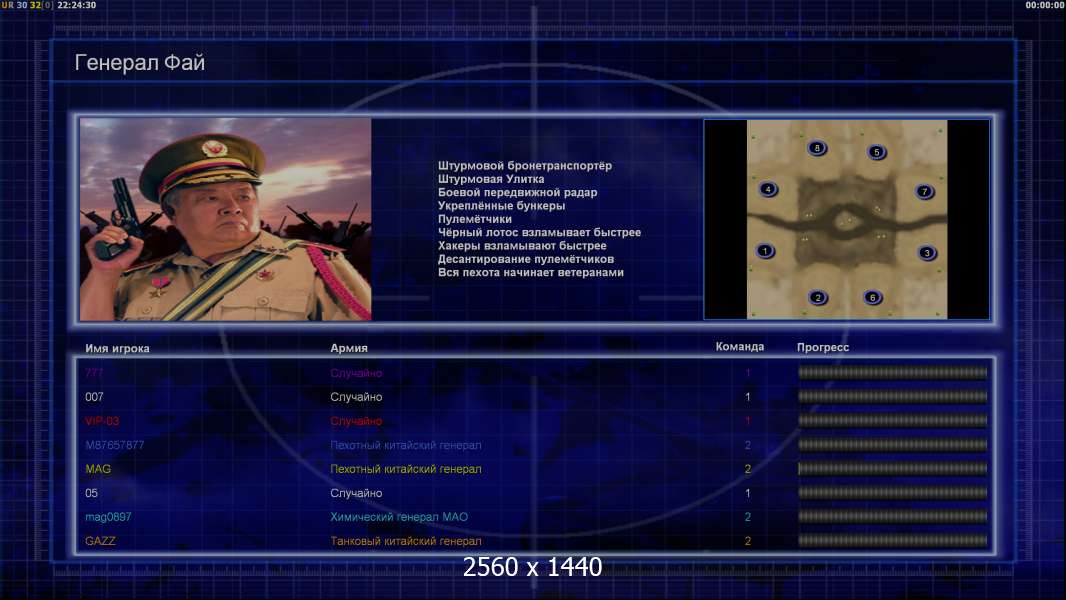The height and width of the screenshot is (600, 1066).
Task: Click 'Пулемётчики' ability line
Action: pos(475,219)
